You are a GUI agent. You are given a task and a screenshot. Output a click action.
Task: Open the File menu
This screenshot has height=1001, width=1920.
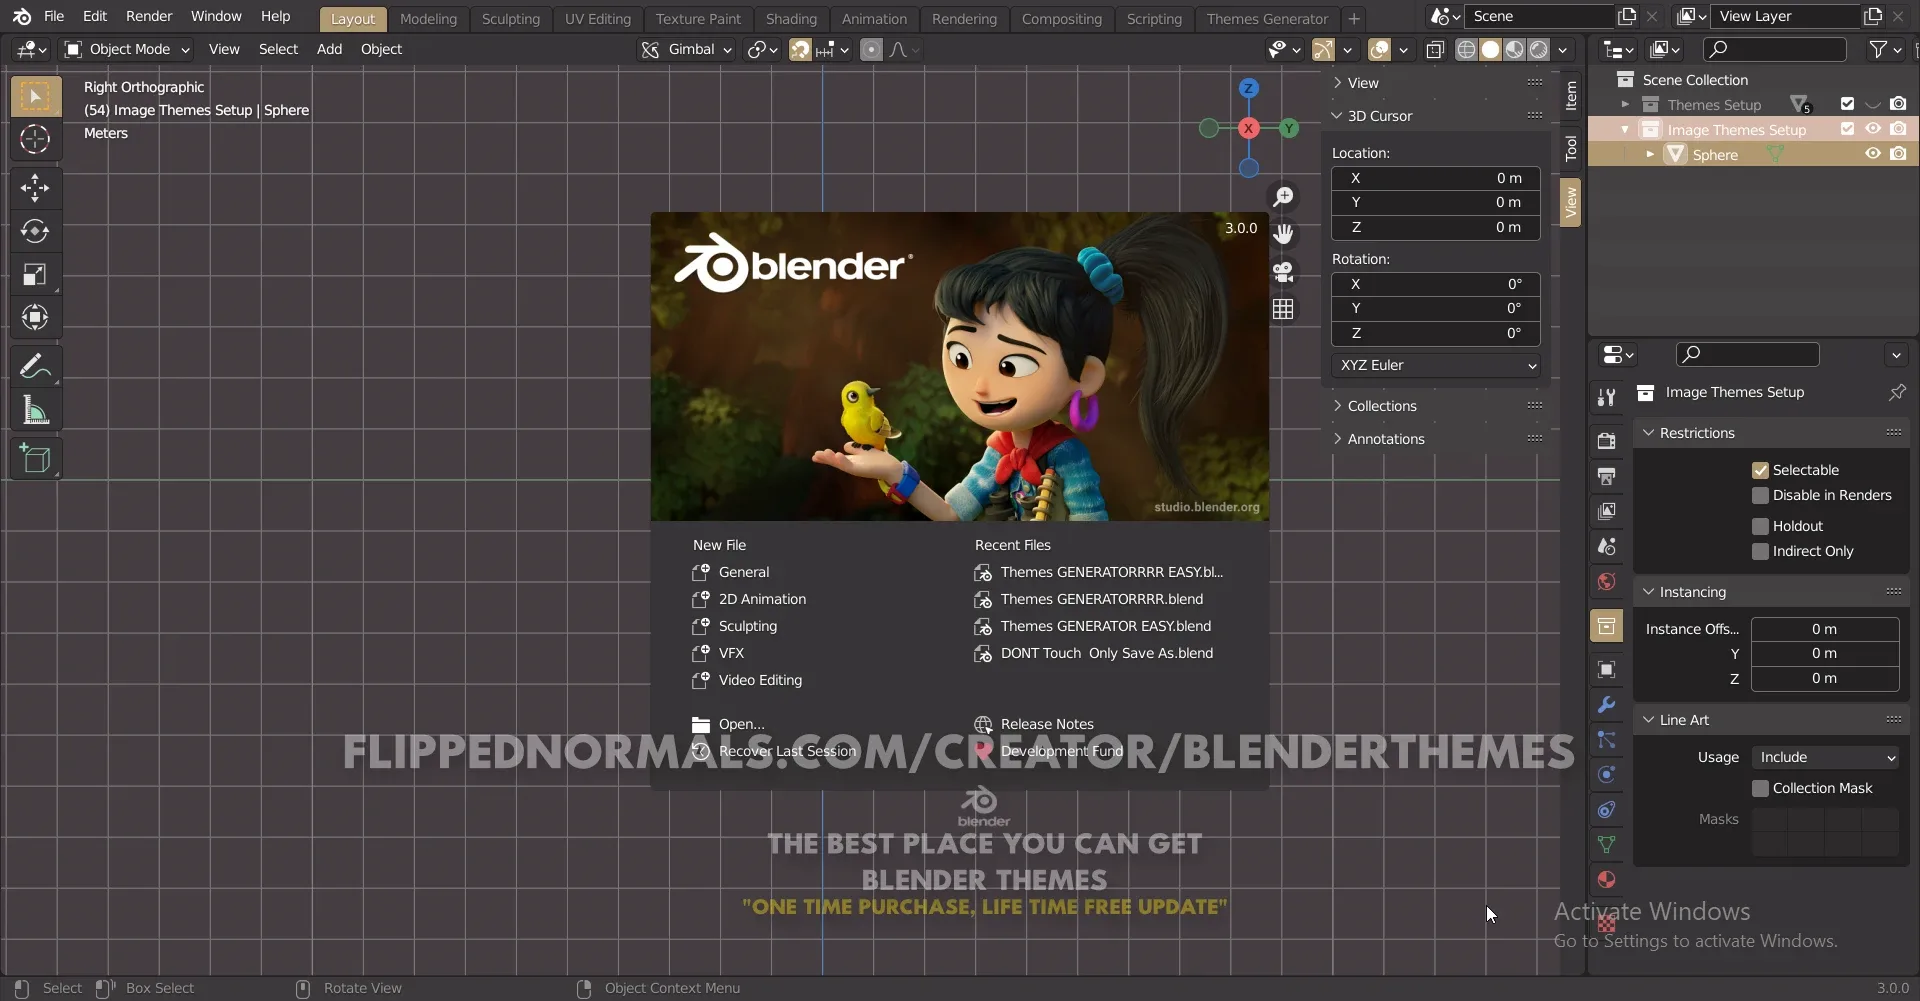tap(54, 16)
